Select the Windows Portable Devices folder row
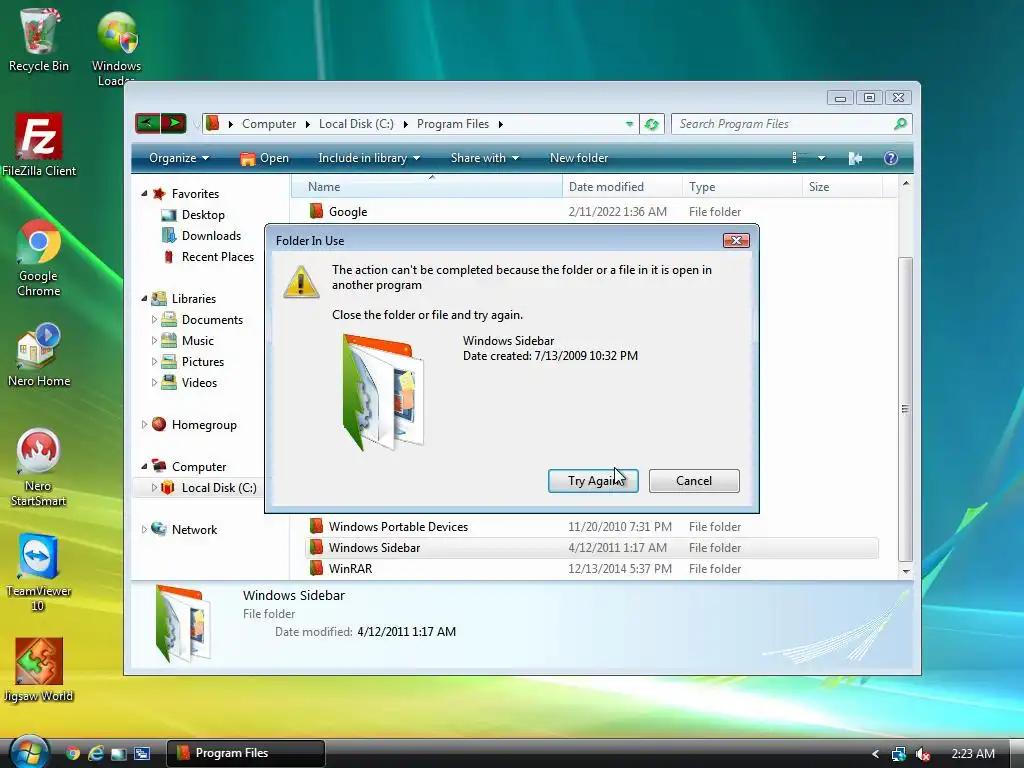1024x768 pixels. [x=592, y=526]
